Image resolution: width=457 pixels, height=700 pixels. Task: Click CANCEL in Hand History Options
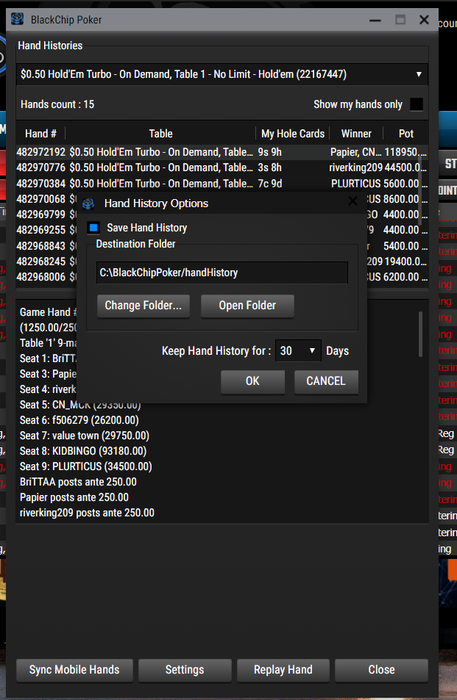(x=326, y=381)
